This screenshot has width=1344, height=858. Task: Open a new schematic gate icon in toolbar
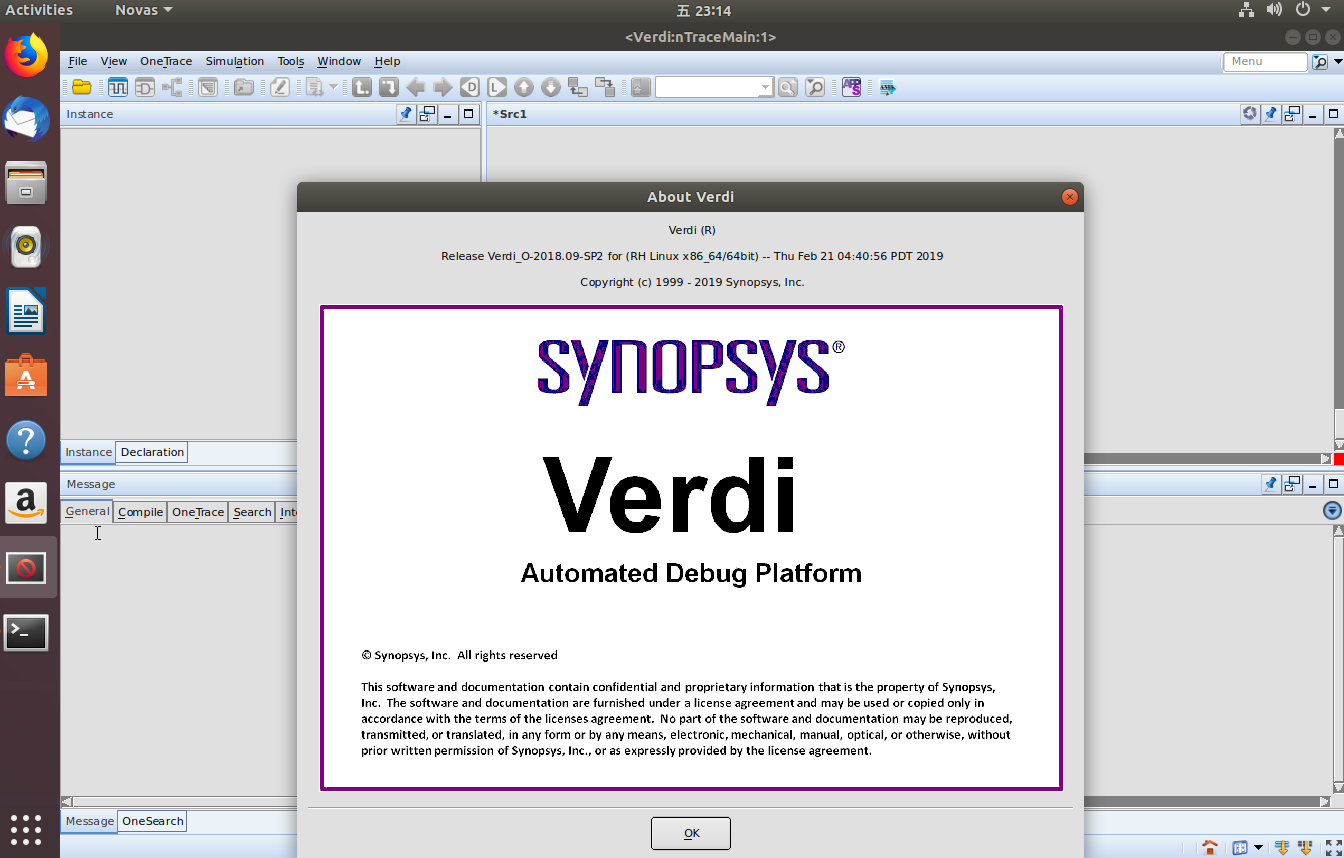pos(145,87)
